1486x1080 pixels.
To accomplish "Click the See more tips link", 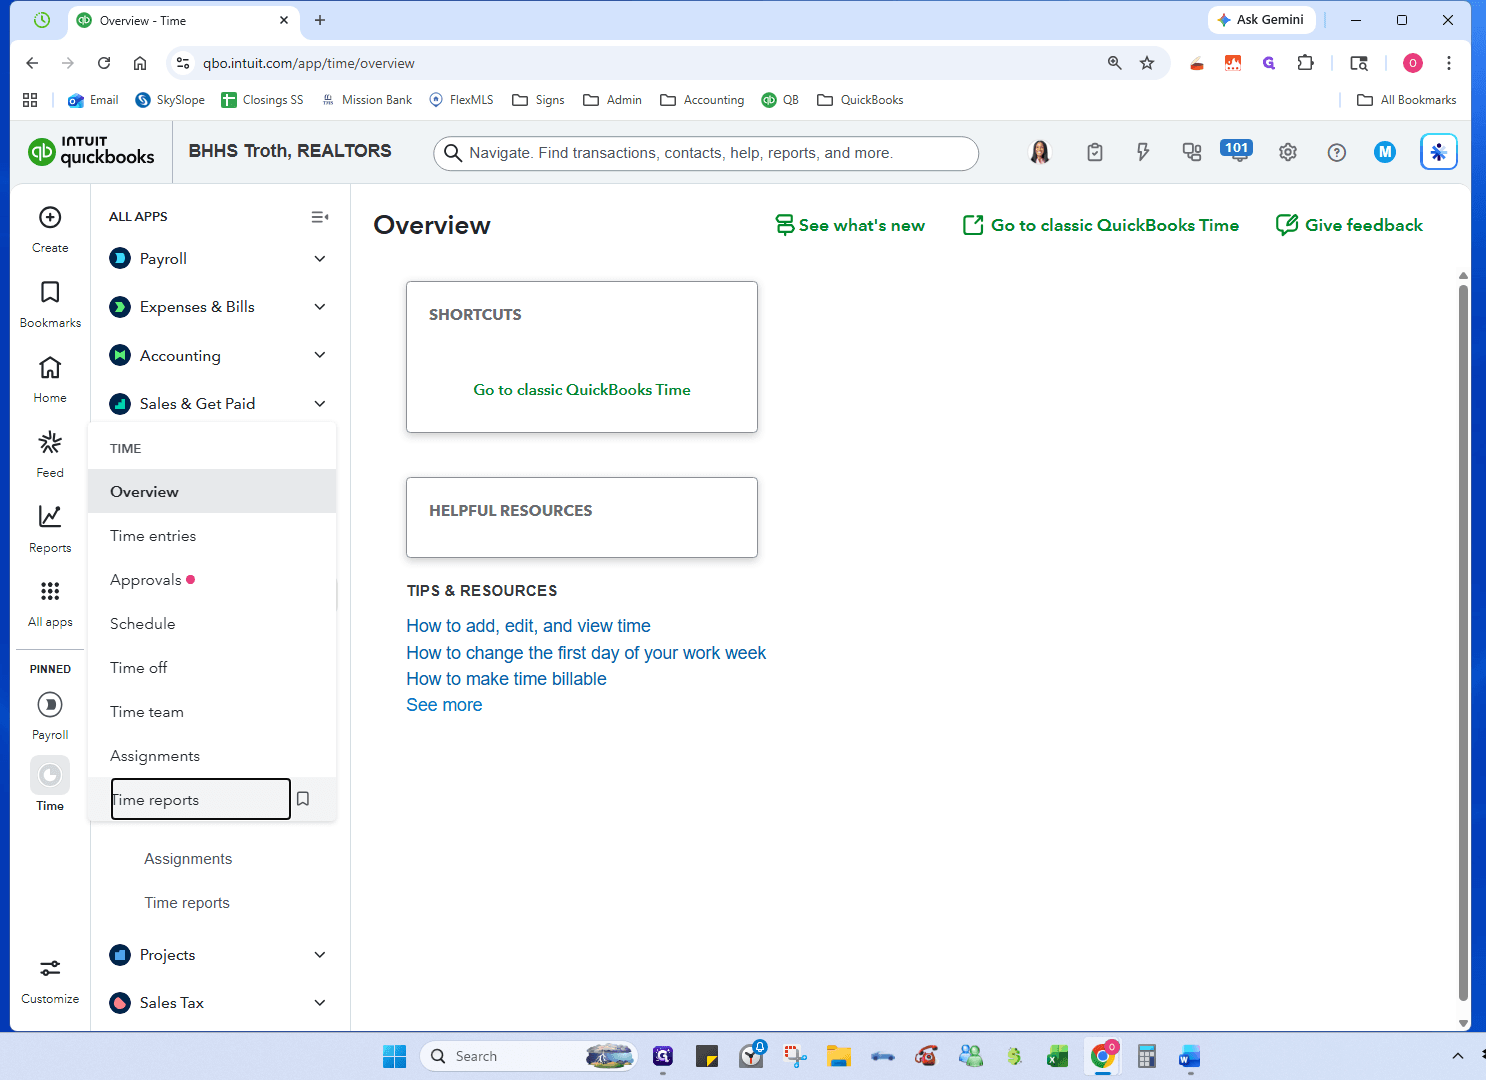I will point(444,705).
